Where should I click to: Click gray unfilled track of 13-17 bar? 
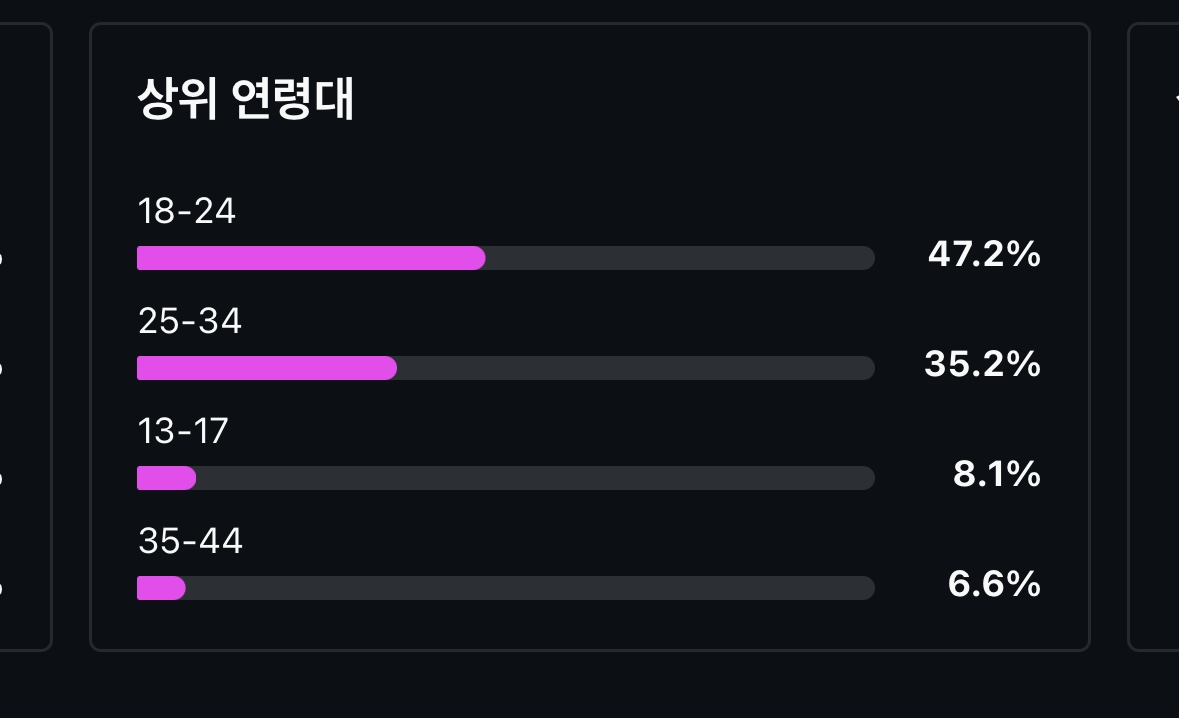[x=535, y=478]
